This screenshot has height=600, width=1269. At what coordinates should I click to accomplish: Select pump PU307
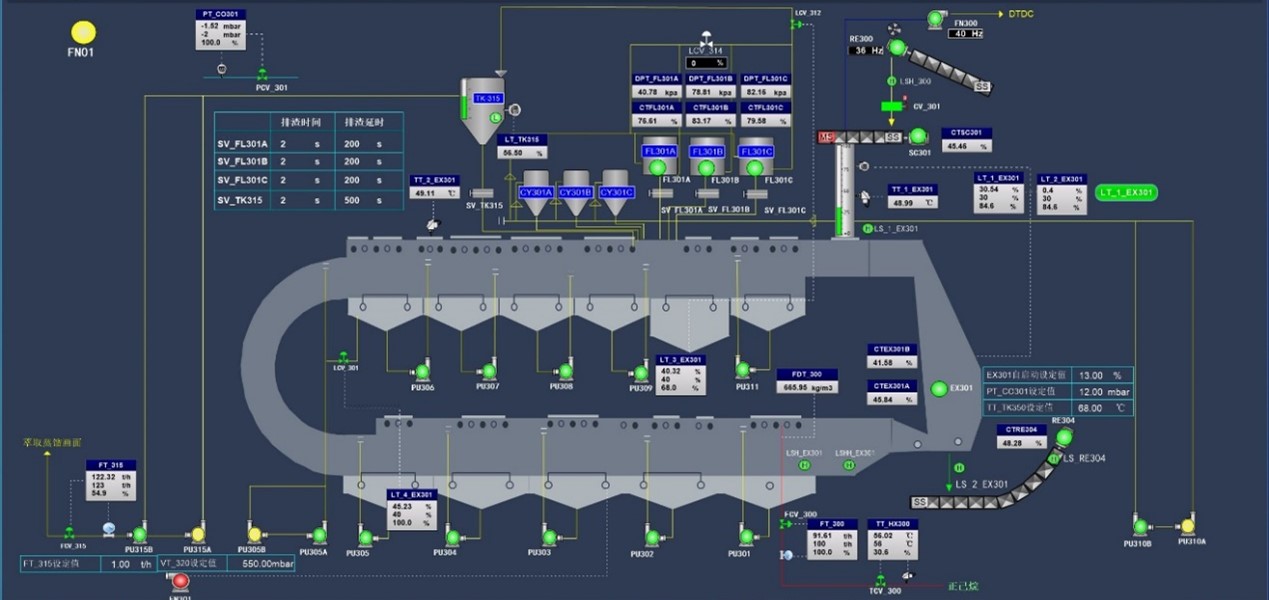click(x=489, y=372)
